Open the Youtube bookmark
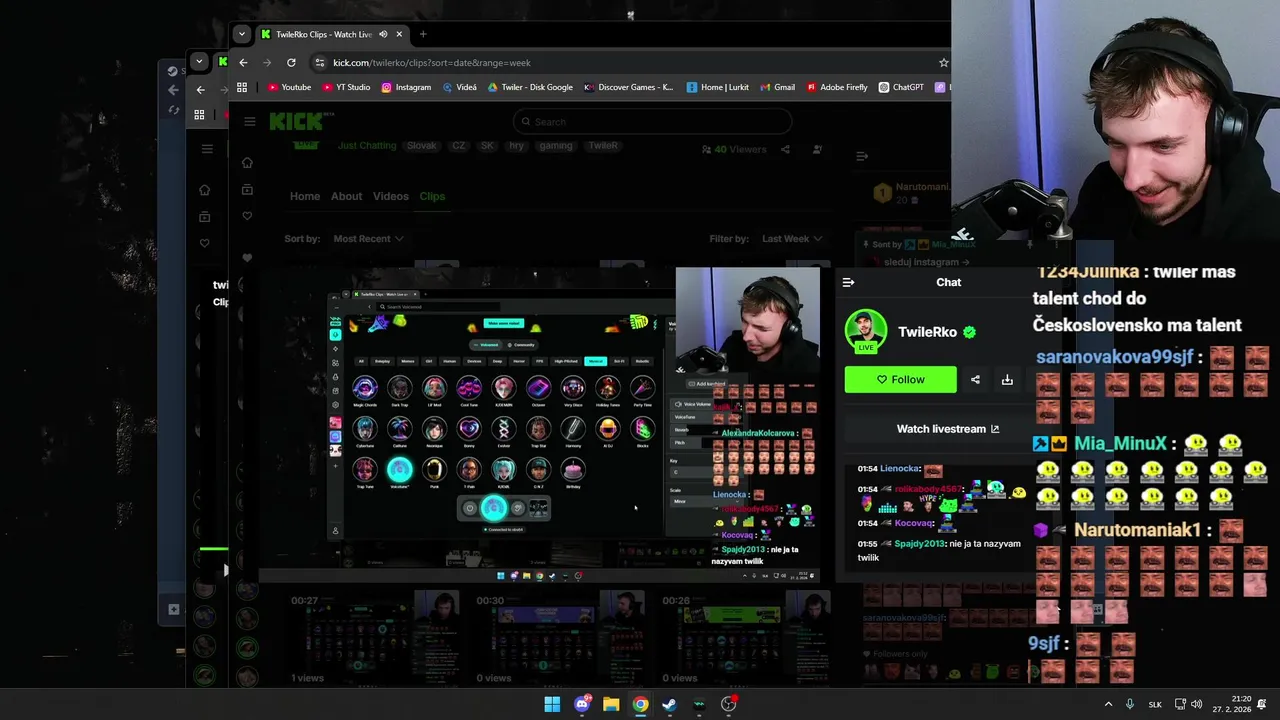 (289, 87)
